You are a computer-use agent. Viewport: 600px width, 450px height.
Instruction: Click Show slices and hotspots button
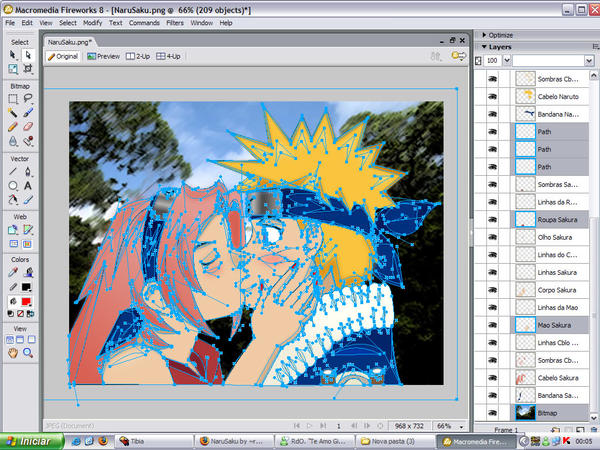pyautogui.click(x=27, y=244)
